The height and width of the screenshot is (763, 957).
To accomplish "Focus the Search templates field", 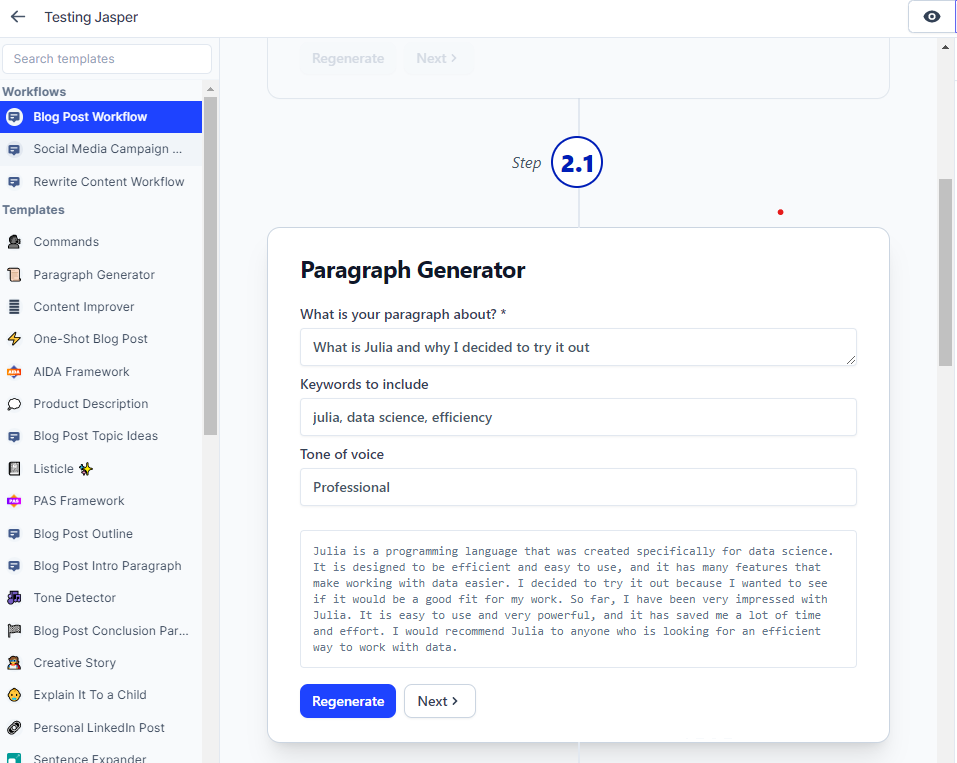I will tap(107, 59).
